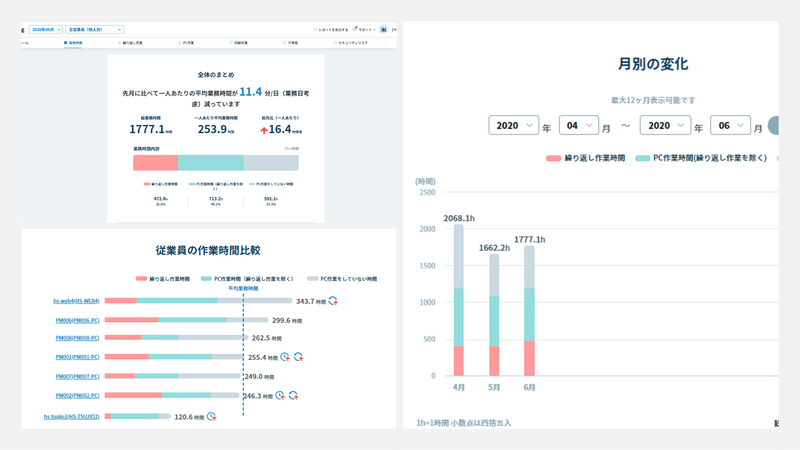This screenshot has width=800, height=450.
Task: Toggle PC作業時間(繰り返し作業を除く) legend in monthly chart
Action: (x=701, y=158)
